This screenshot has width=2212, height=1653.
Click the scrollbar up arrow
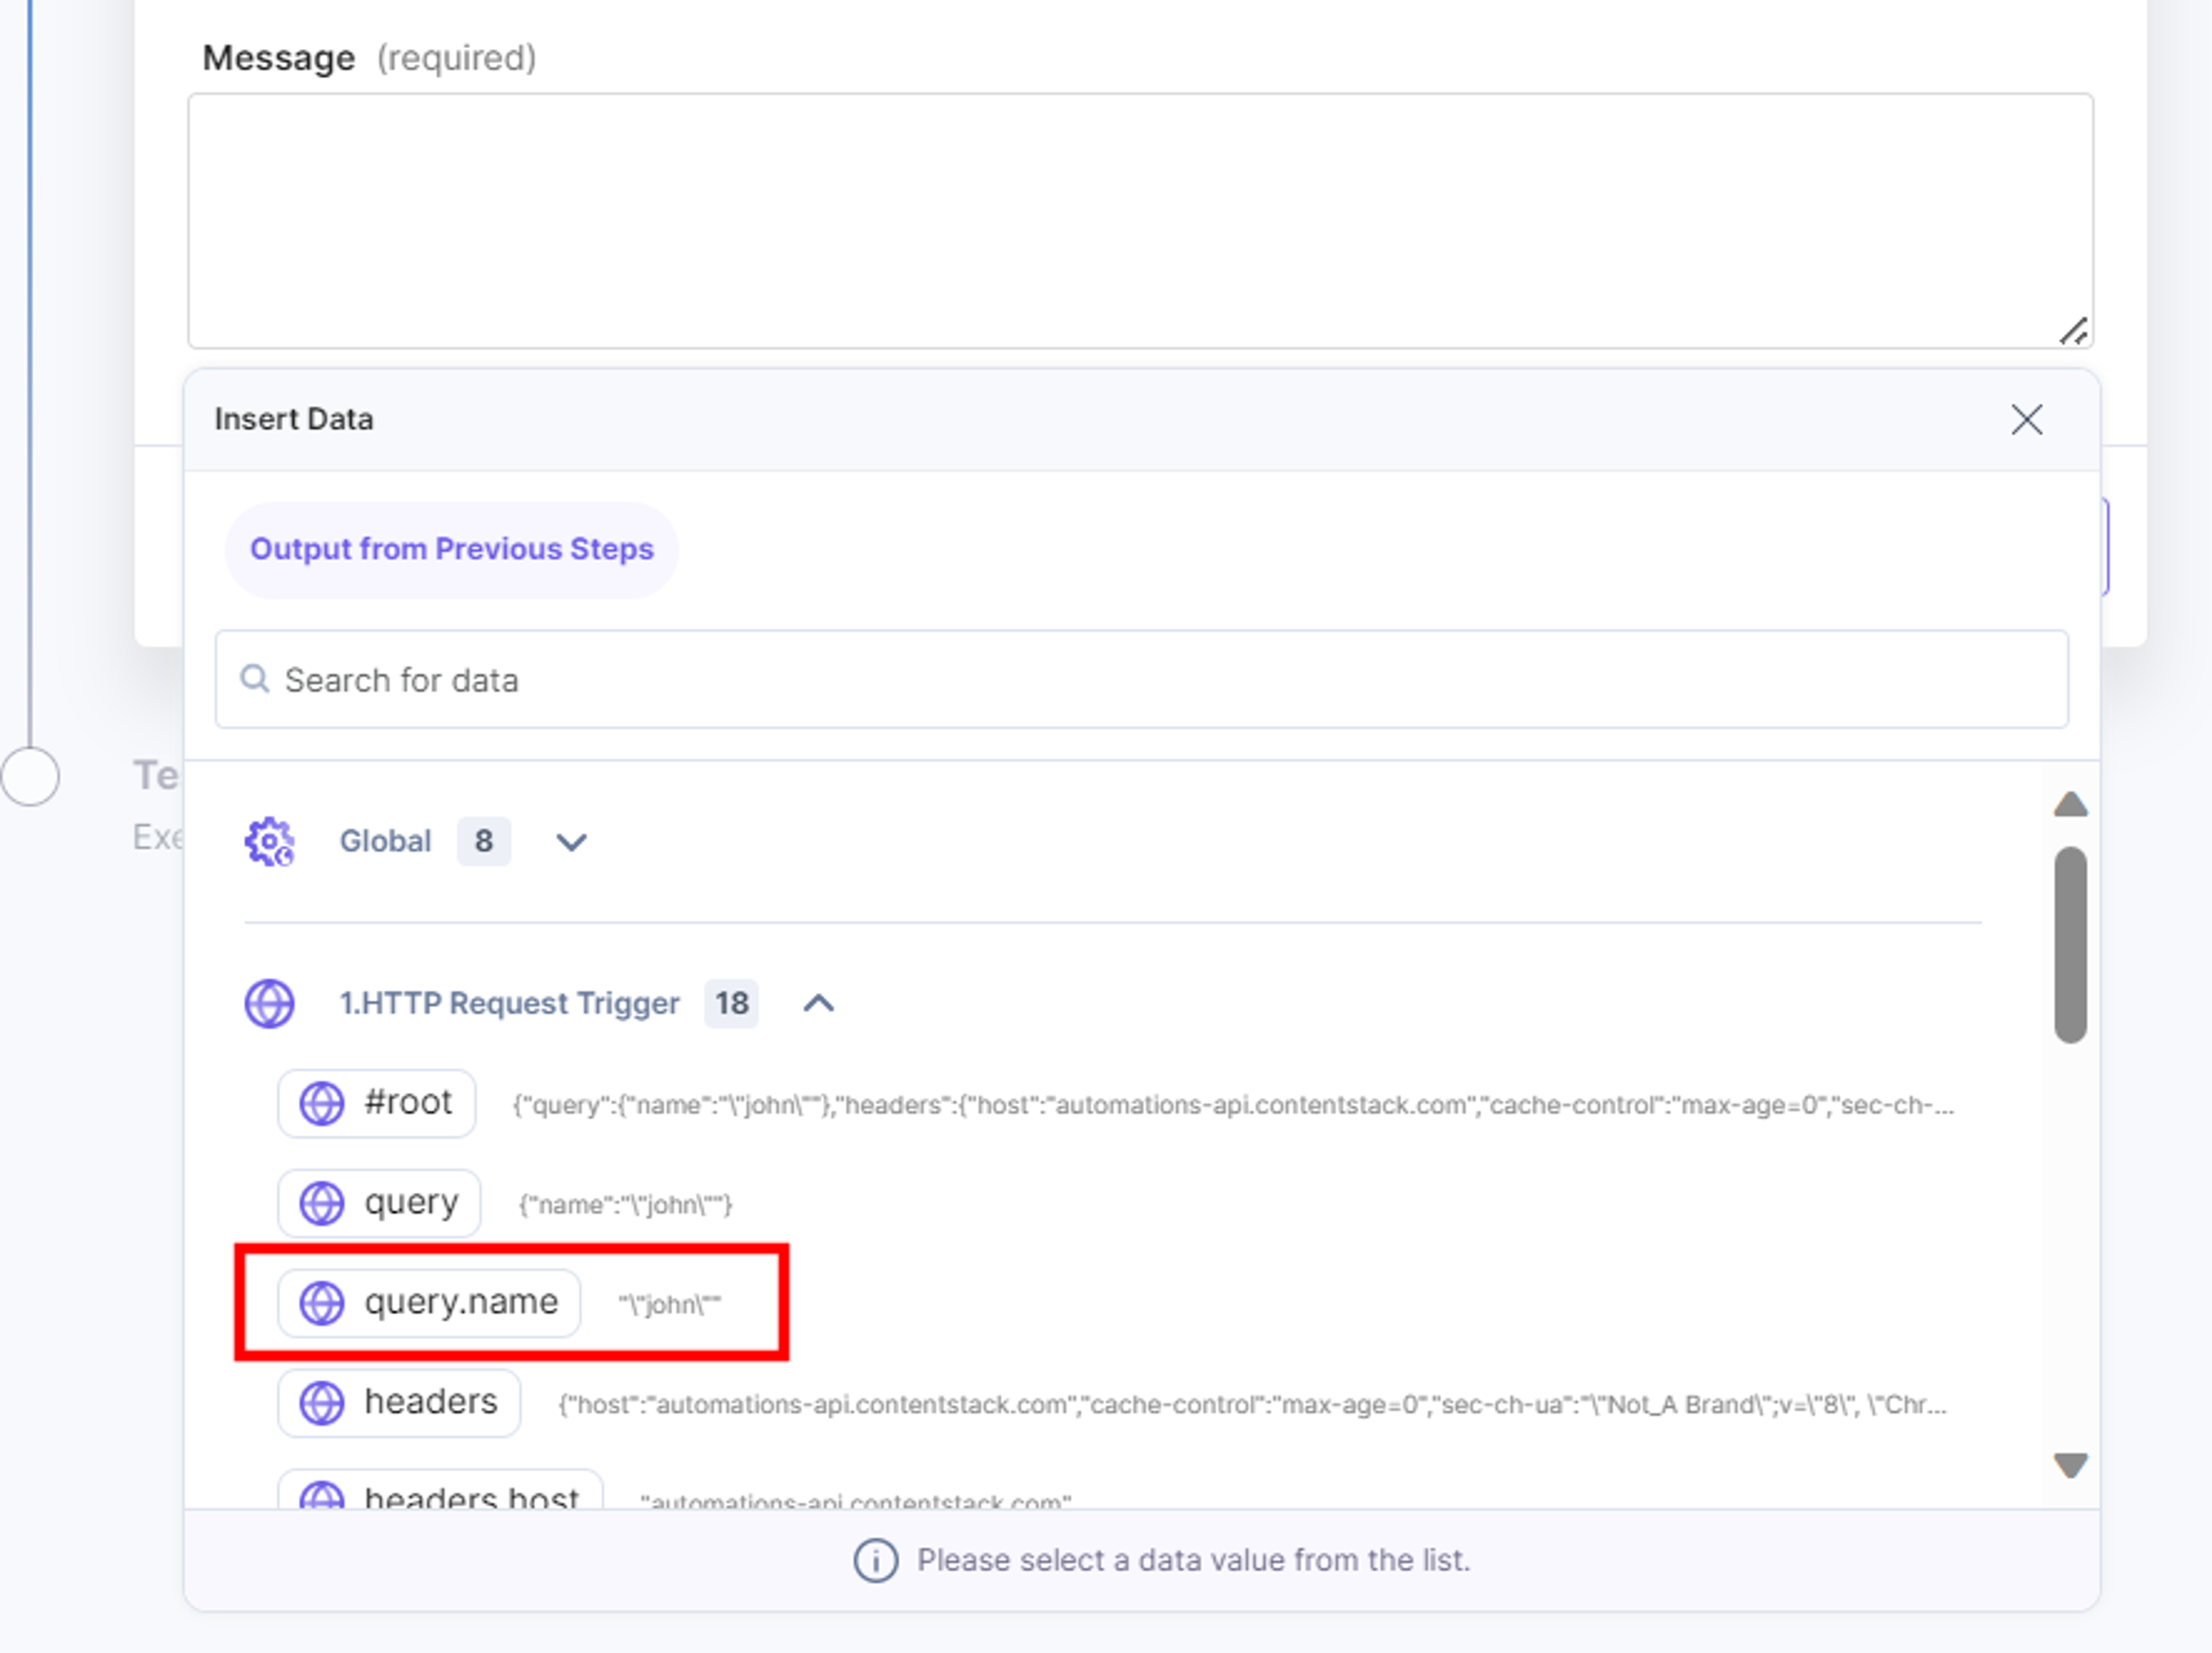pos(2070,804)
